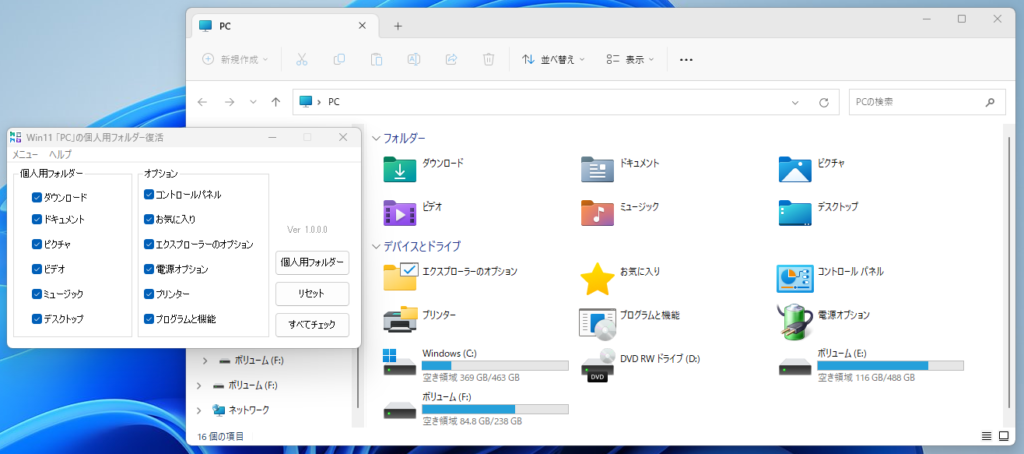Open the メニュー menu

pos(25,155)
